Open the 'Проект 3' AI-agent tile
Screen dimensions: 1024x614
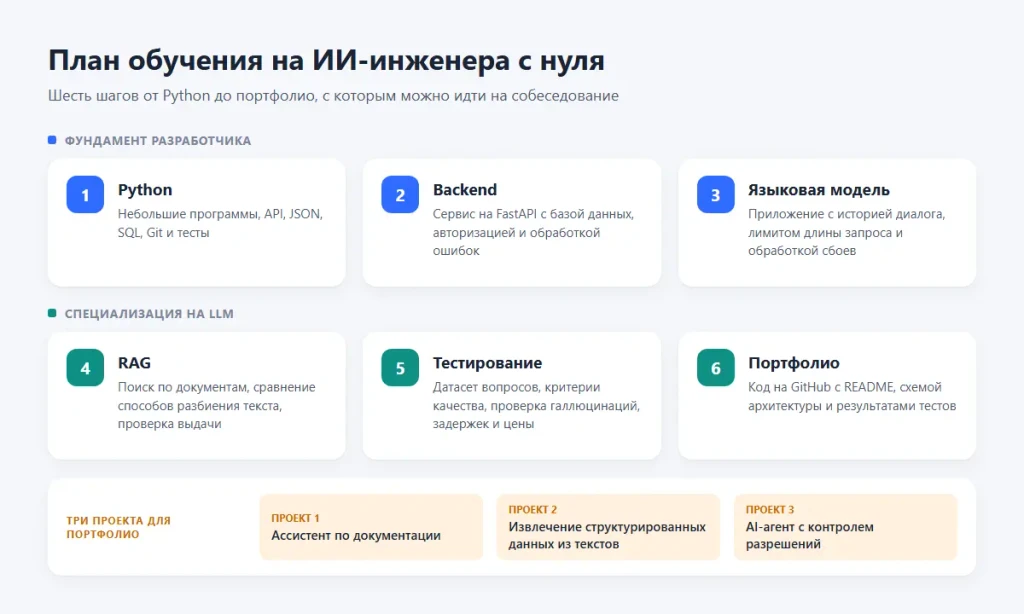(845, 527)
